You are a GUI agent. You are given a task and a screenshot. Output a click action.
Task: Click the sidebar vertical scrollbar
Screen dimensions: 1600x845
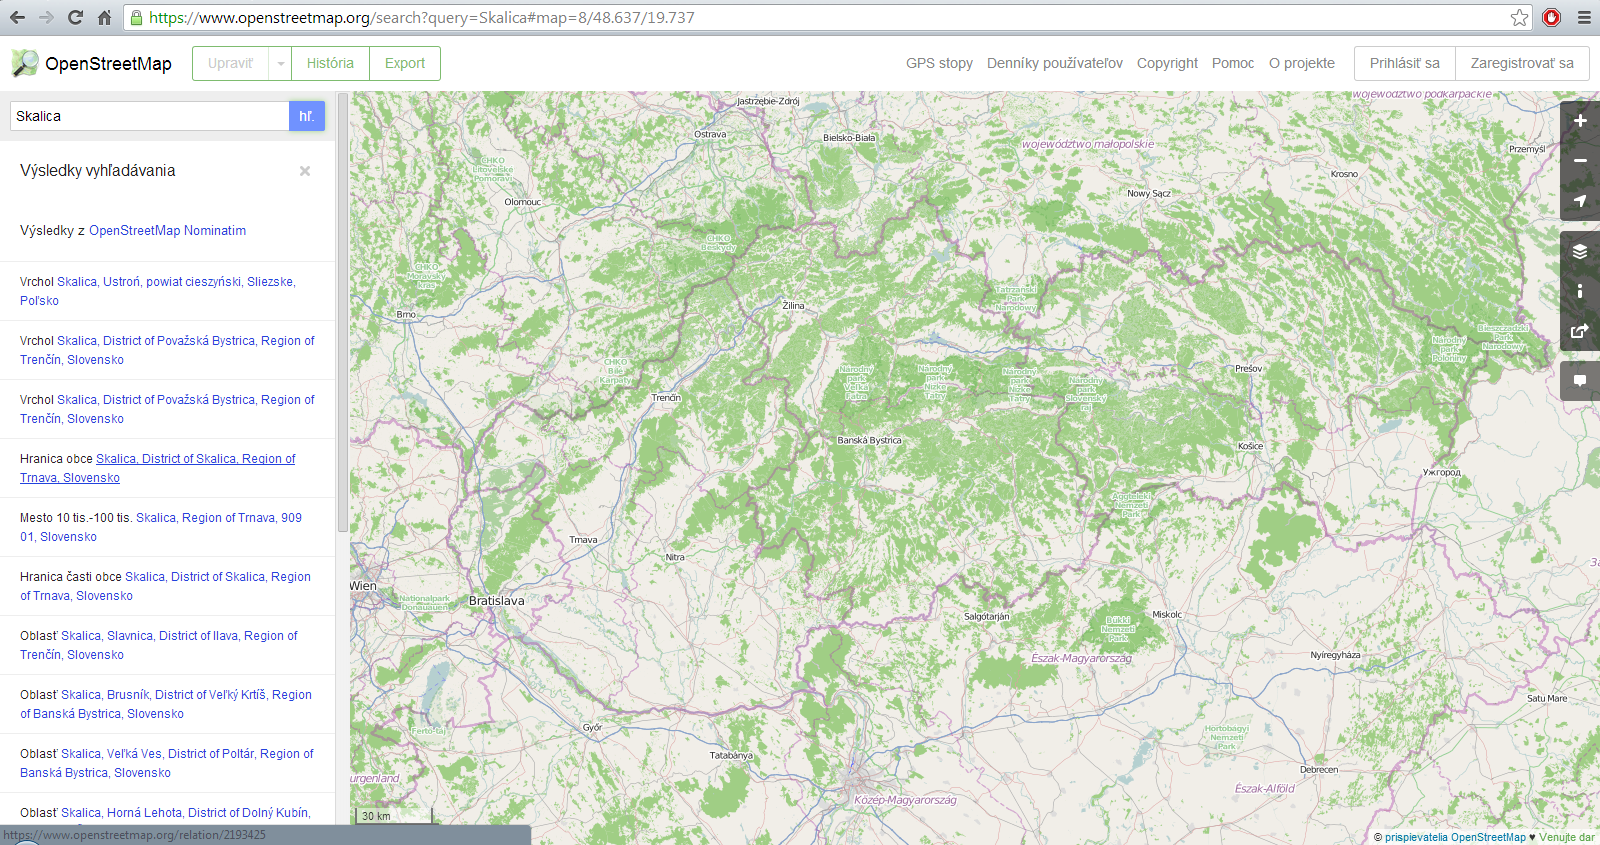pos(343,312)
